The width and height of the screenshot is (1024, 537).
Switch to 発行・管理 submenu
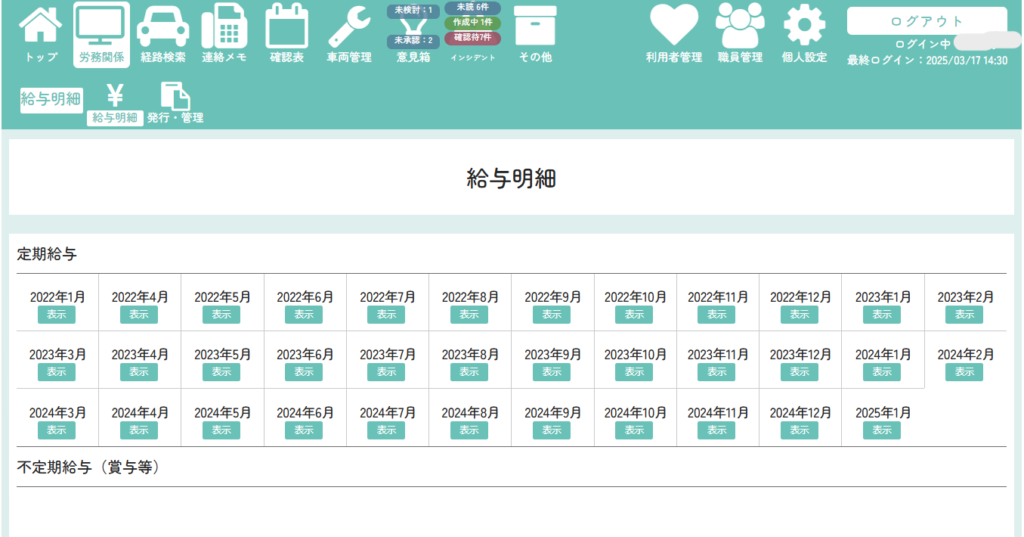point(175,103)
